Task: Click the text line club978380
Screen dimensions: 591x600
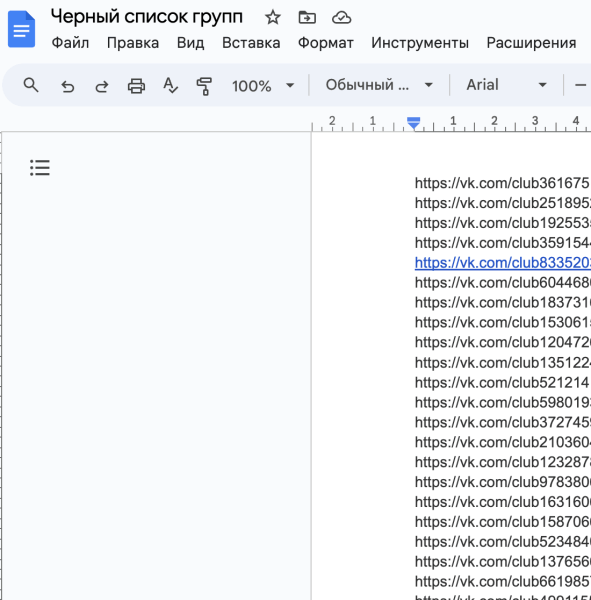Action: click(x=503, y=482)
